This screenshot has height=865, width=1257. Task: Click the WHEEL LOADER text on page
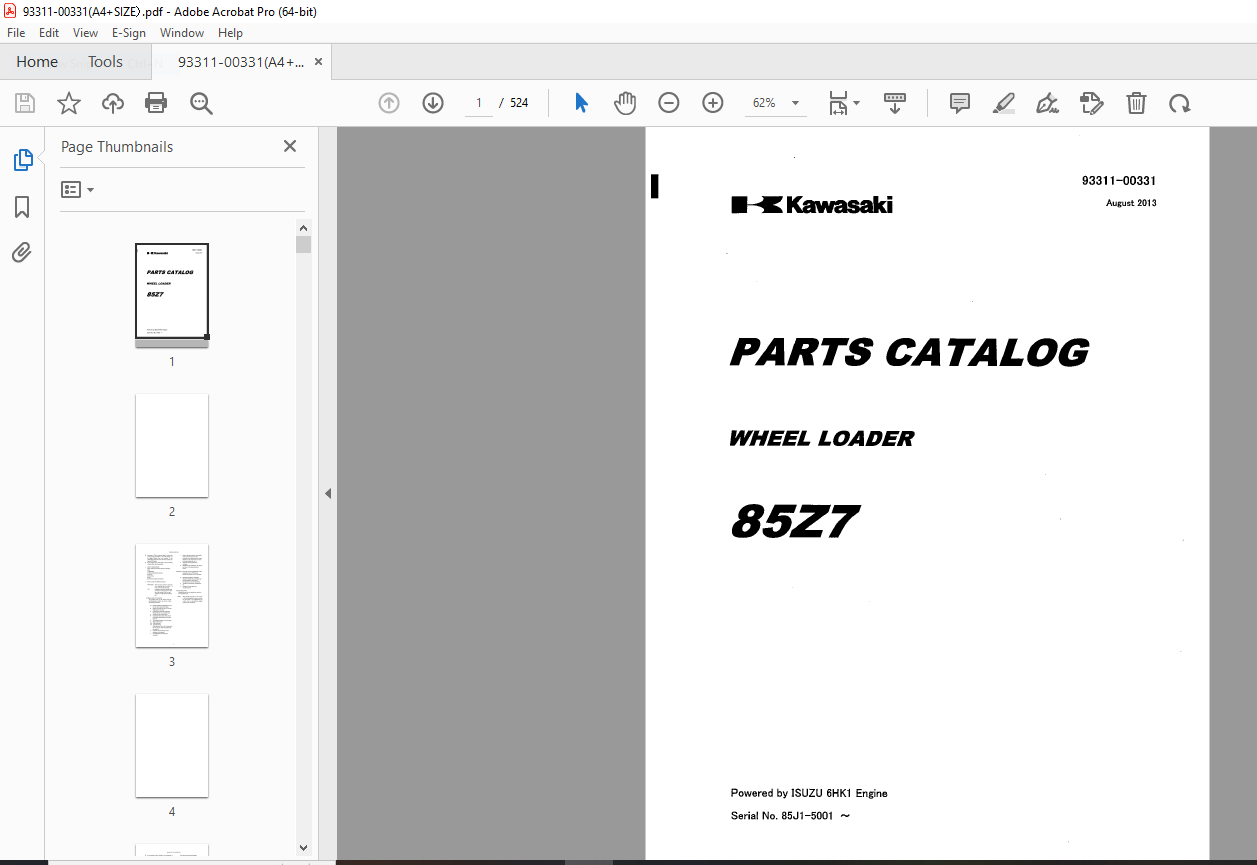[822, 438]
